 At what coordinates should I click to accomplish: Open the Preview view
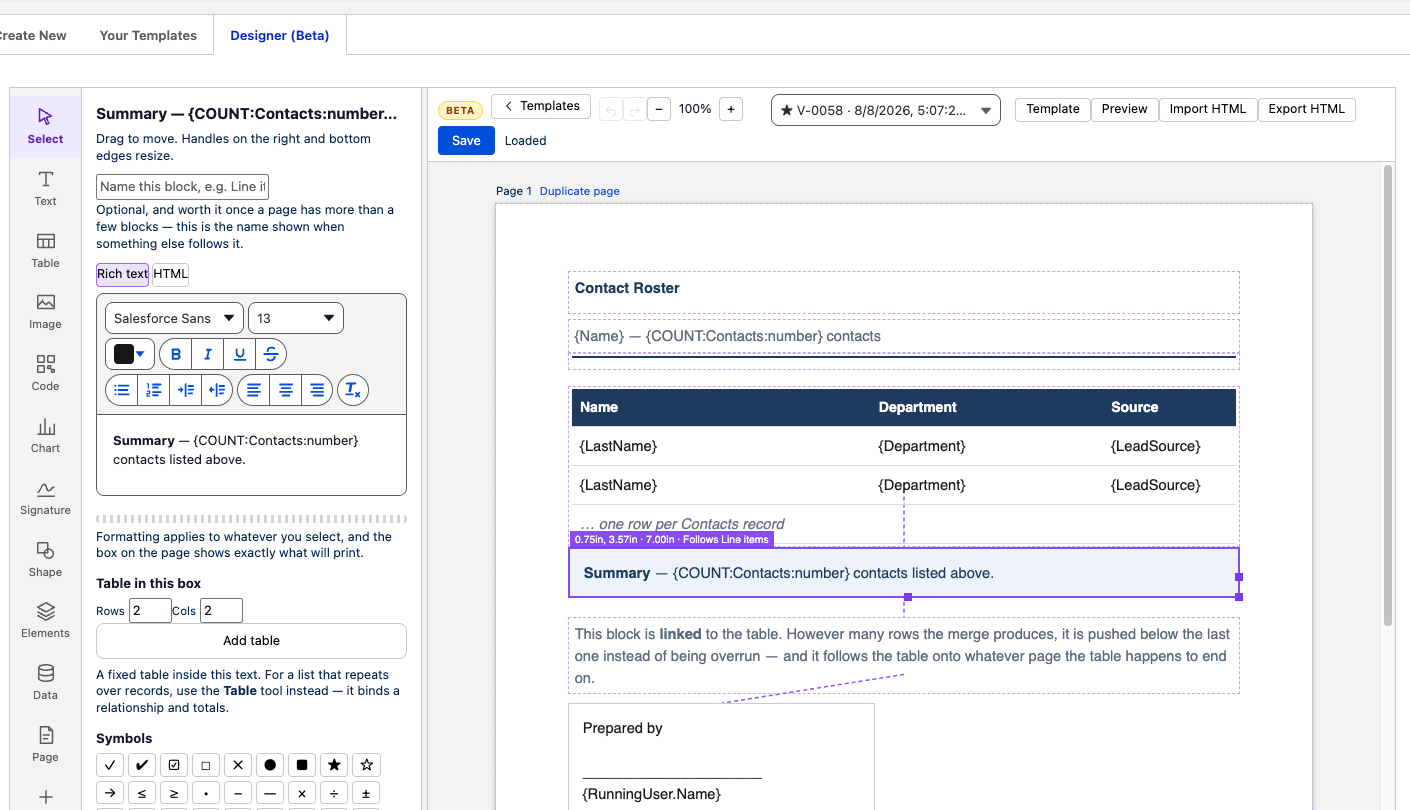pos(1125,109)
